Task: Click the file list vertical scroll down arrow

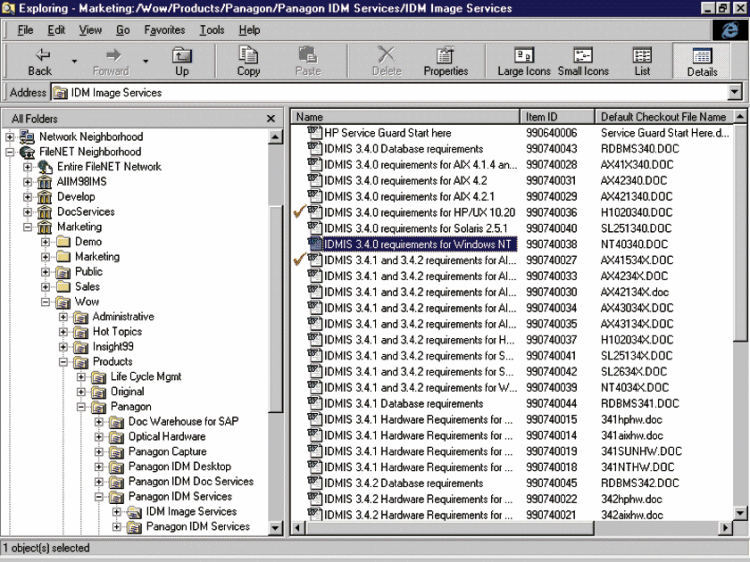Action: 740,514
